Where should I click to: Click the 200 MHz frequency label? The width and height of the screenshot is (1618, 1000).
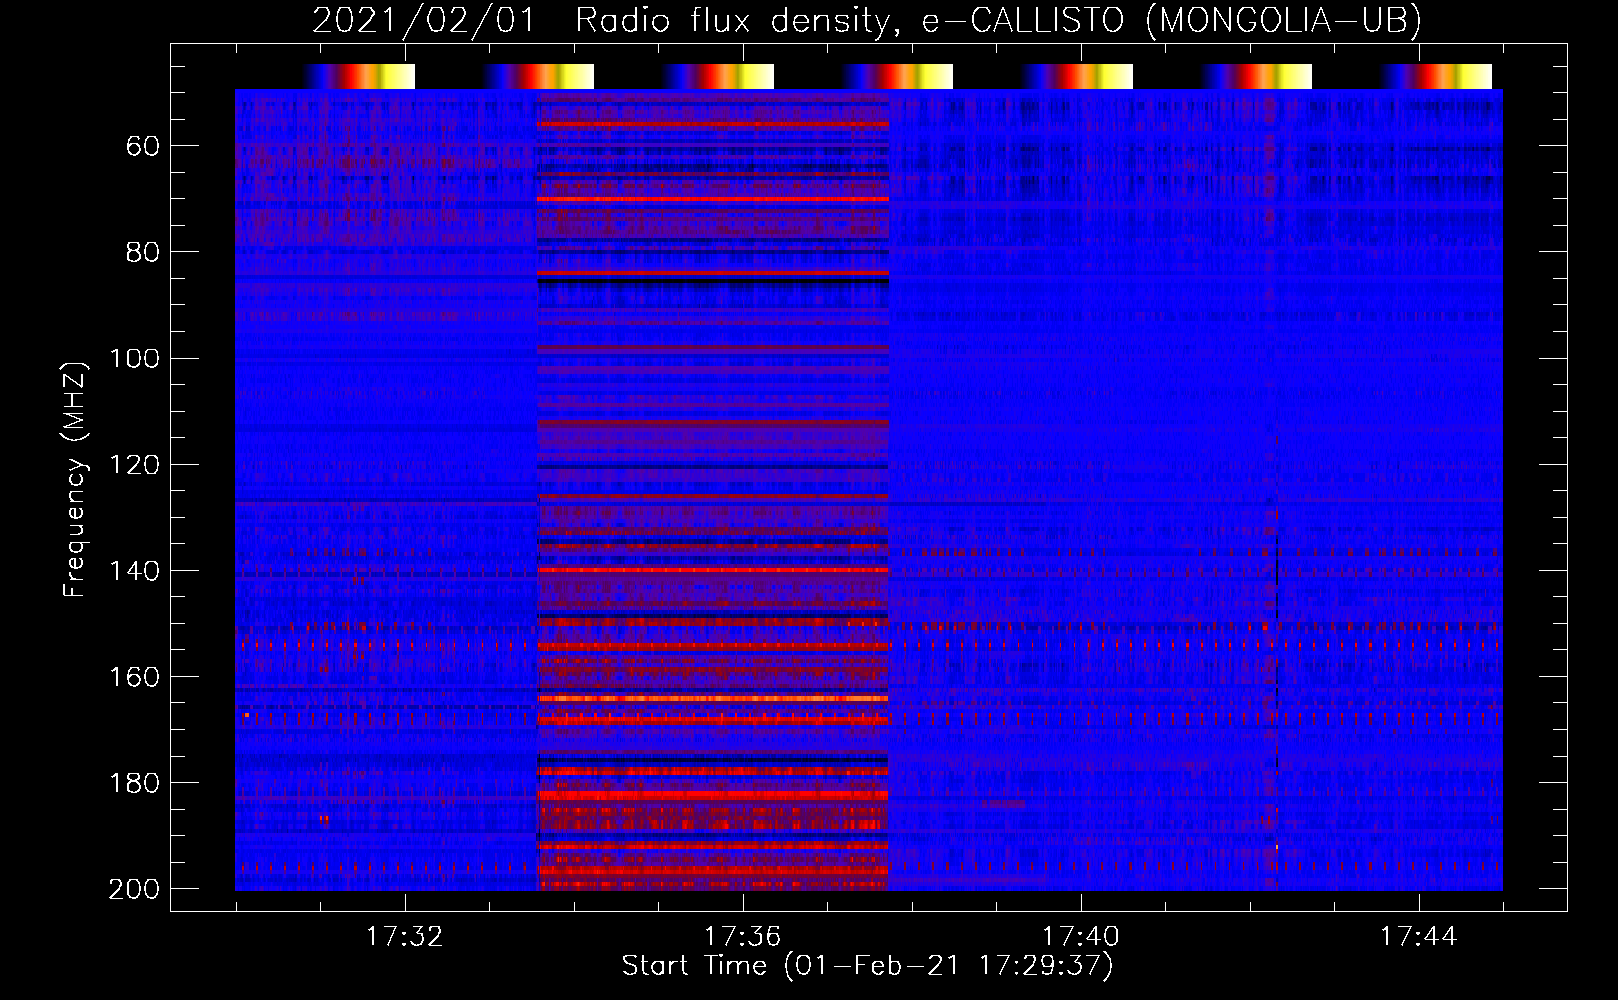pos(134,889)
